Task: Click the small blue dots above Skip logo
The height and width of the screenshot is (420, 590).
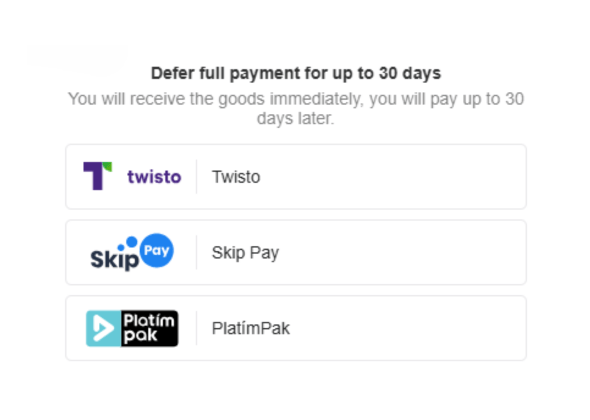Action: [x=128, y=244]
